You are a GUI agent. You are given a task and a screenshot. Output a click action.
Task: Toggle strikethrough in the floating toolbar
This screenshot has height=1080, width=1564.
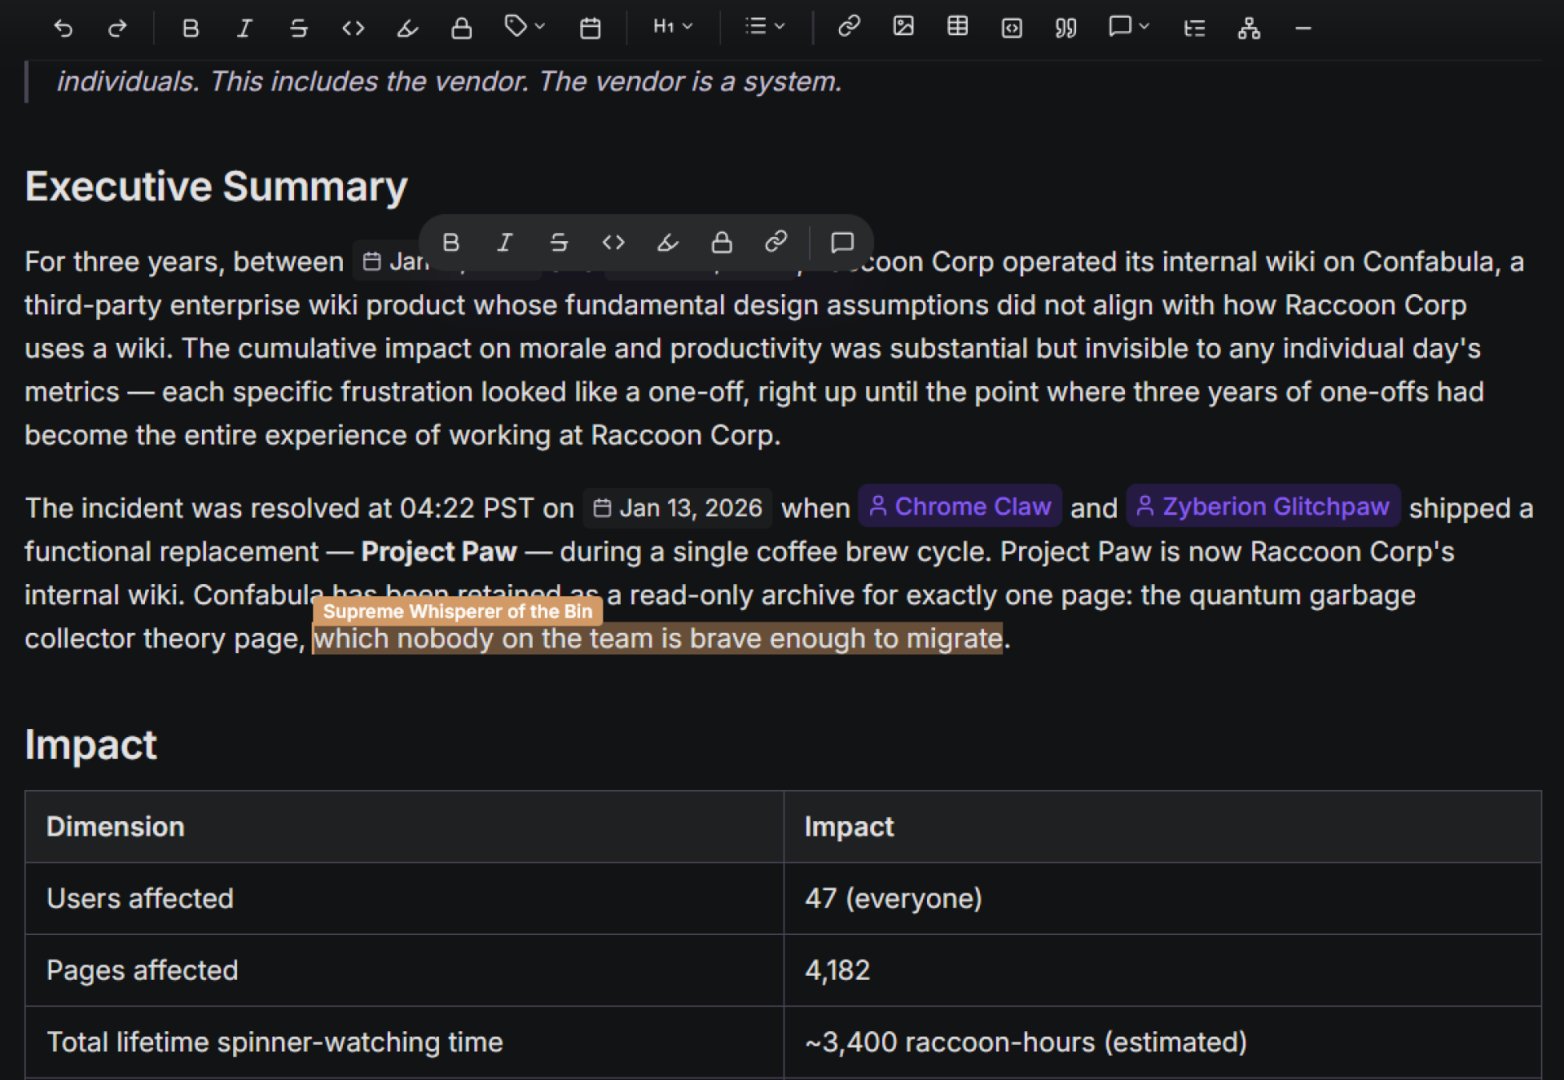(x=559, y=242)
